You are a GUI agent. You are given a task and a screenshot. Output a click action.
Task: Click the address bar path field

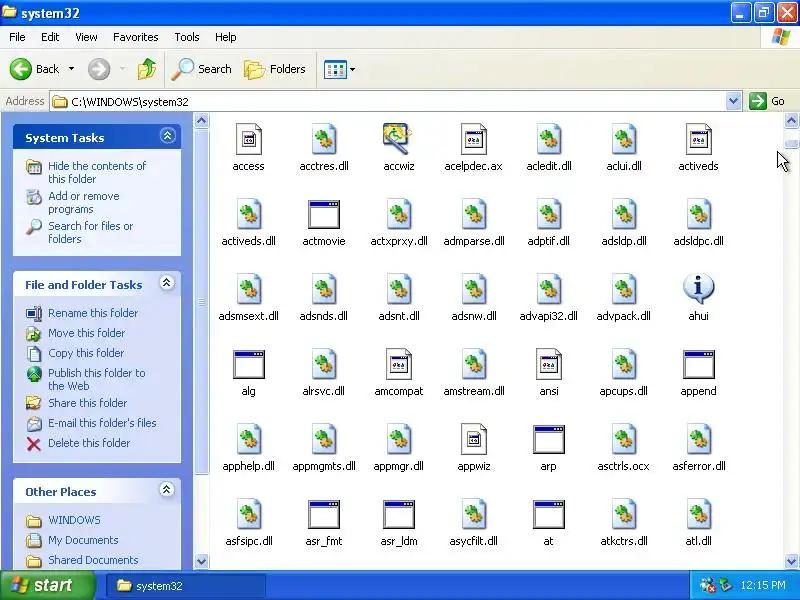pyautogui.click(x=388, y=102)
